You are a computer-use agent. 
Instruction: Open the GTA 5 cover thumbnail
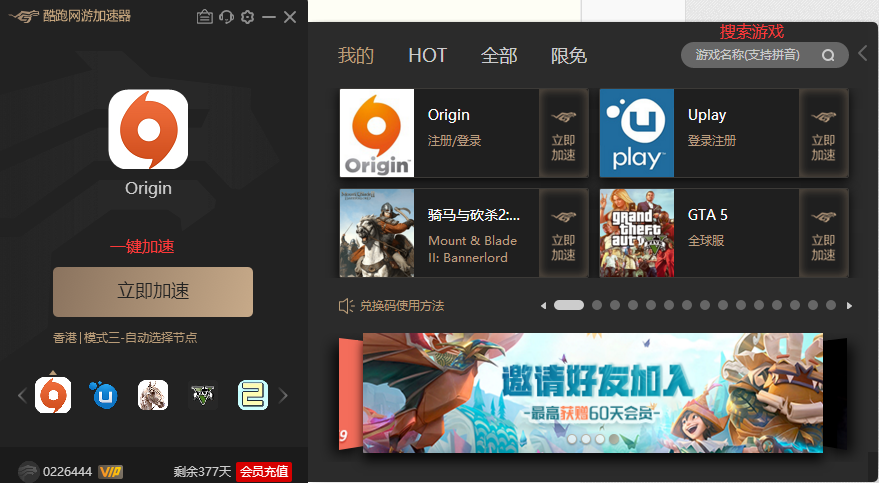(637, 233)
